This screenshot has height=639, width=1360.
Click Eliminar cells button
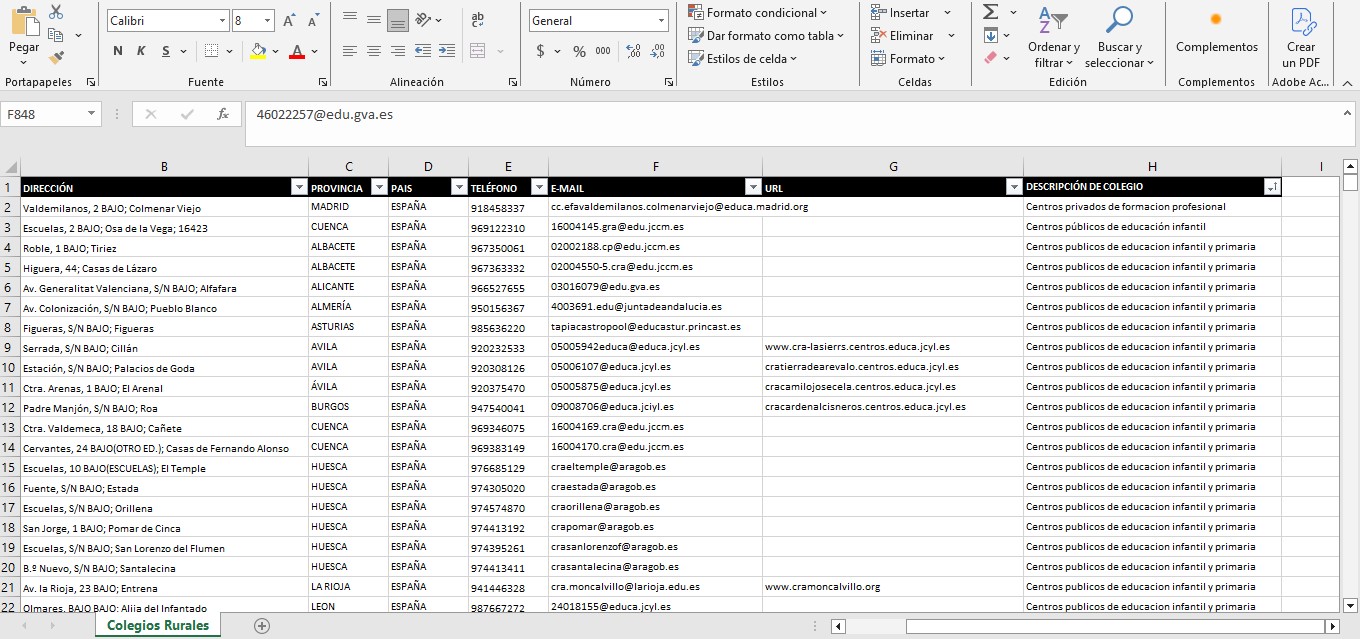pos(912,35)
